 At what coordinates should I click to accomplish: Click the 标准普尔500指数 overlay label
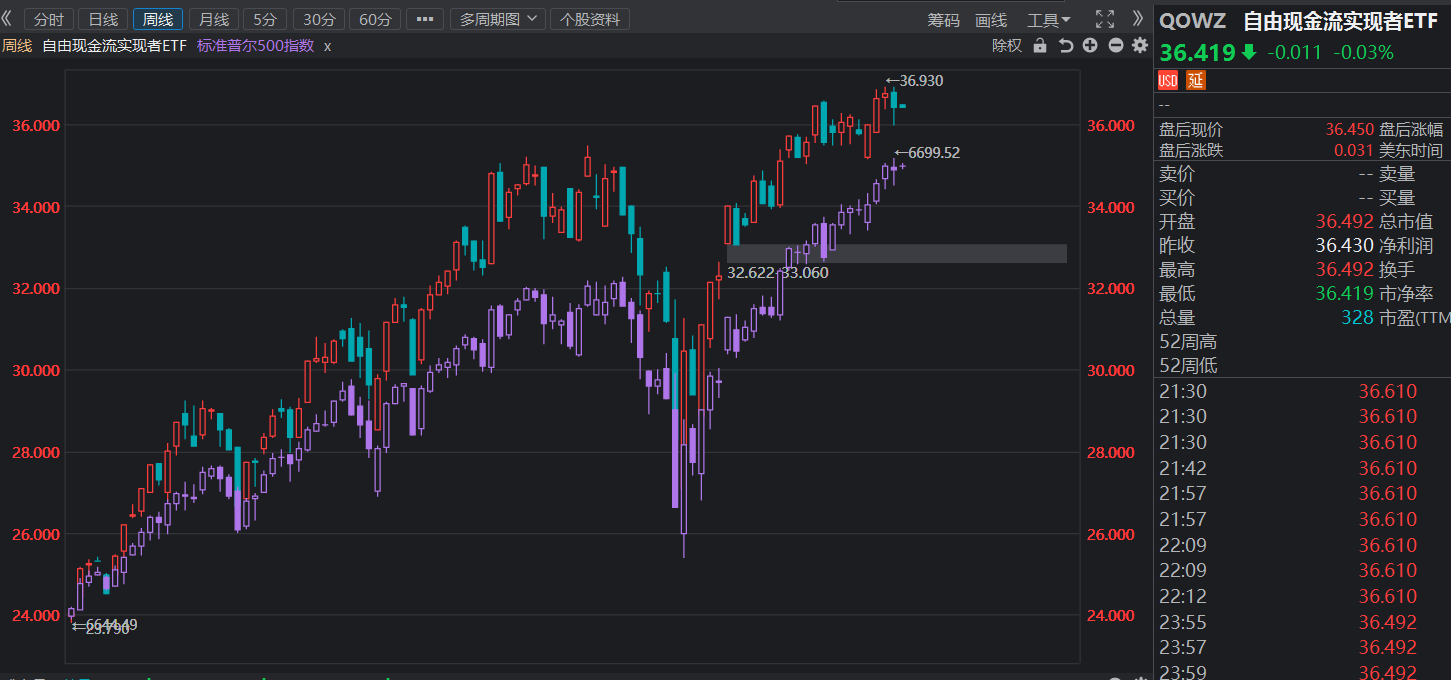point(256,45)
